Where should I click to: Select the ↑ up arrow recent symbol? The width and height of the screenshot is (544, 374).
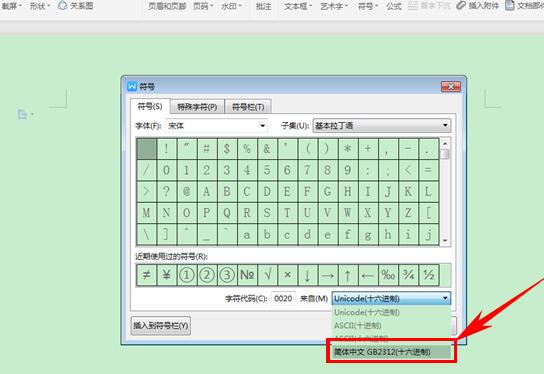(348, 275)
